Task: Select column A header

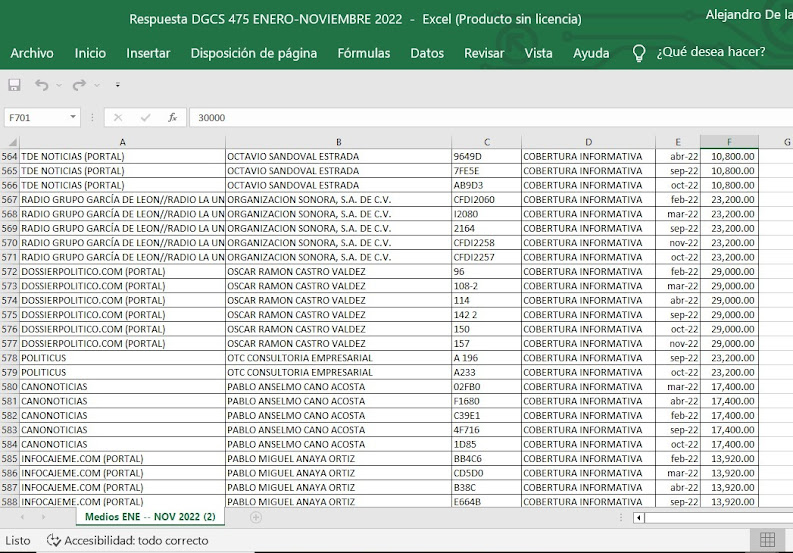Action: pyautogui.click(x=122, y=142)
